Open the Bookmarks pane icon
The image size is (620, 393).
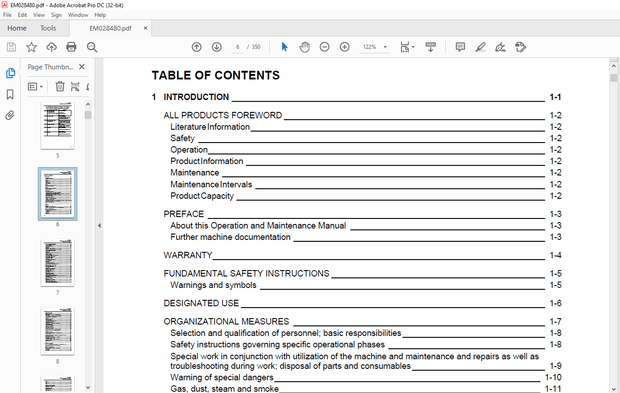(10, 94)
